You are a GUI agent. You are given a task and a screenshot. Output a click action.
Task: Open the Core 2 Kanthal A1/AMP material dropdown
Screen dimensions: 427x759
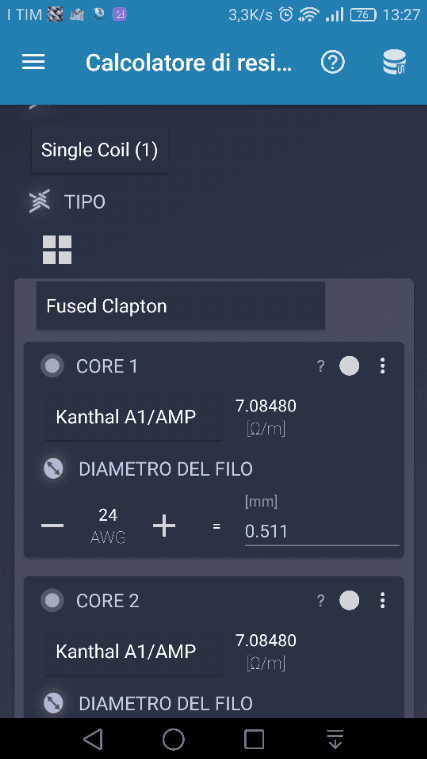click(134, 652)
